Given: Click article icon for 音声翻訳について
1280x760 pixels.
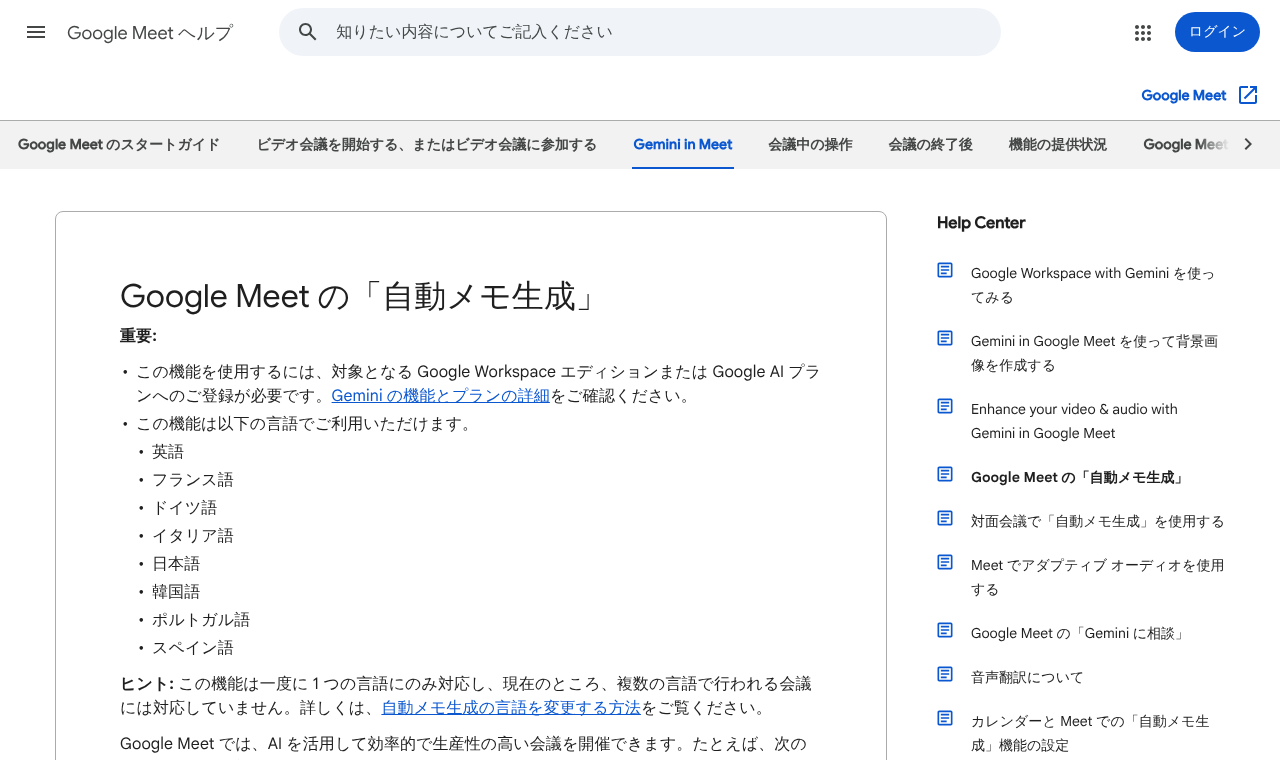Looking at the screenshot, I should click(x=945, y=674).
